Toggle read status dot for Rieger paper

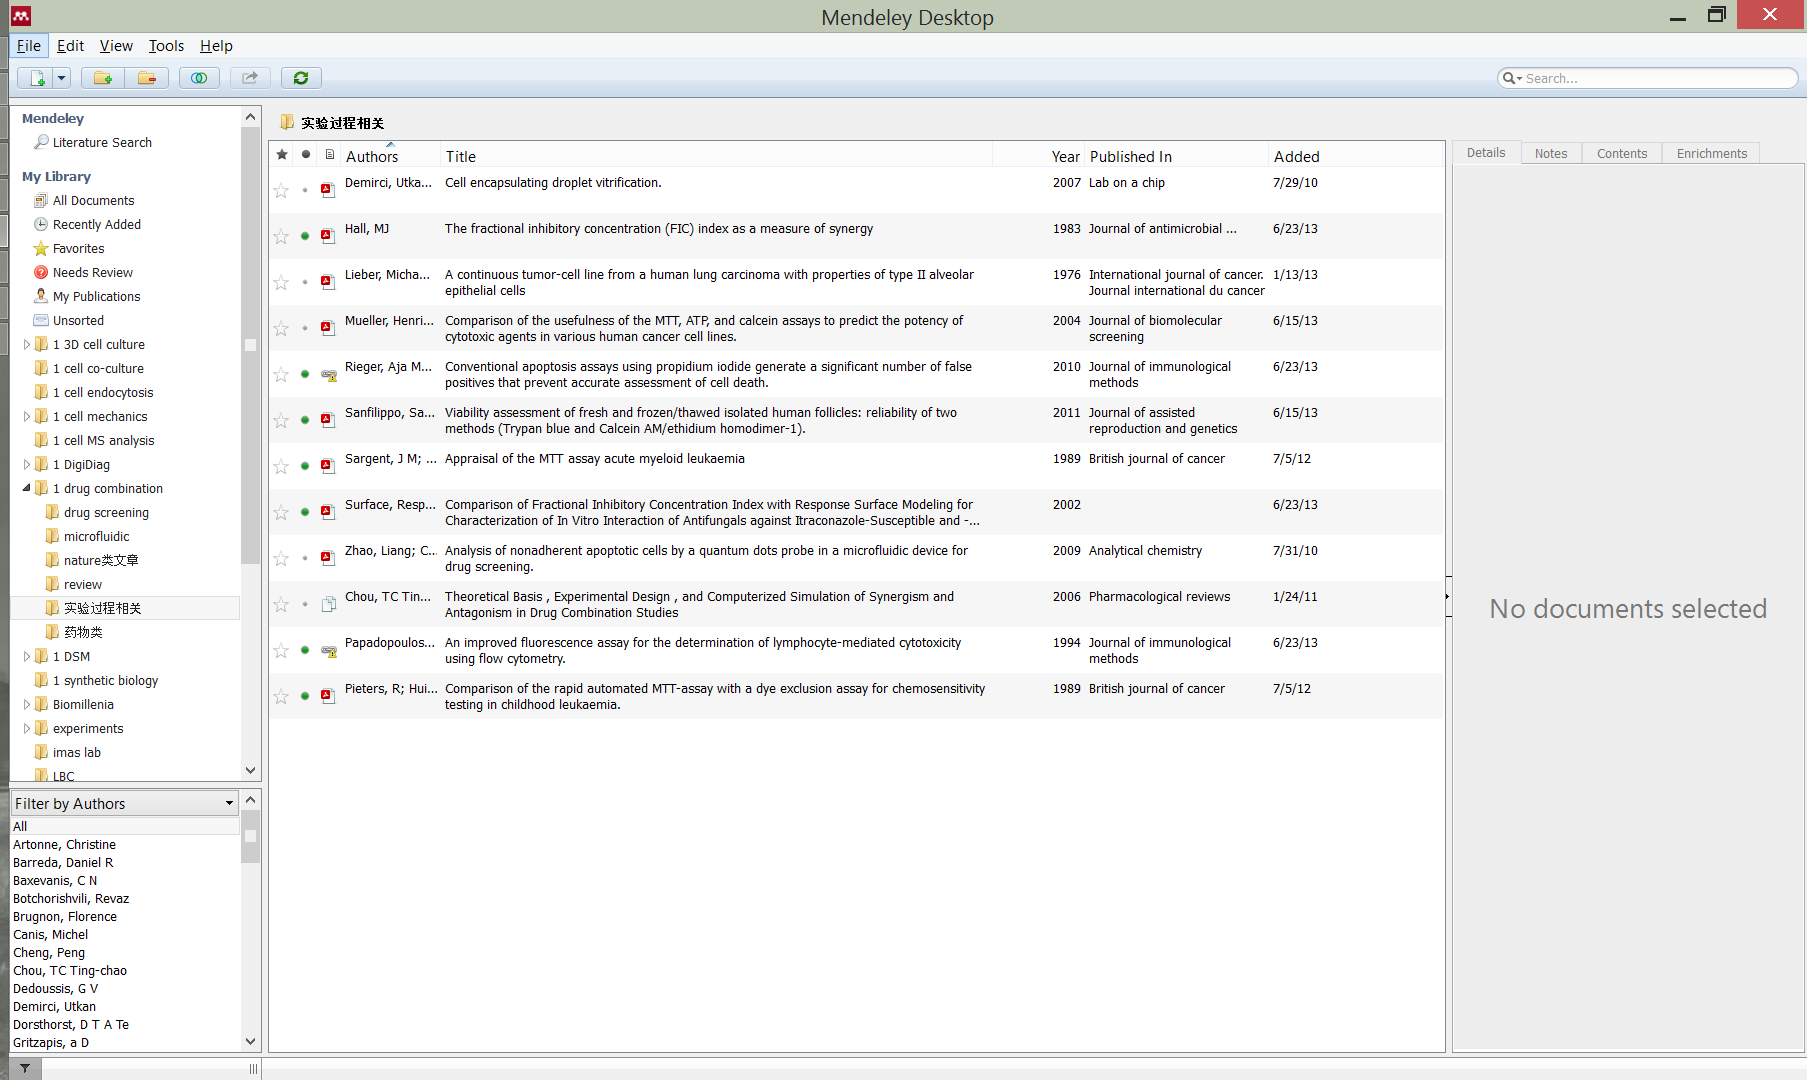coord(305,374)
